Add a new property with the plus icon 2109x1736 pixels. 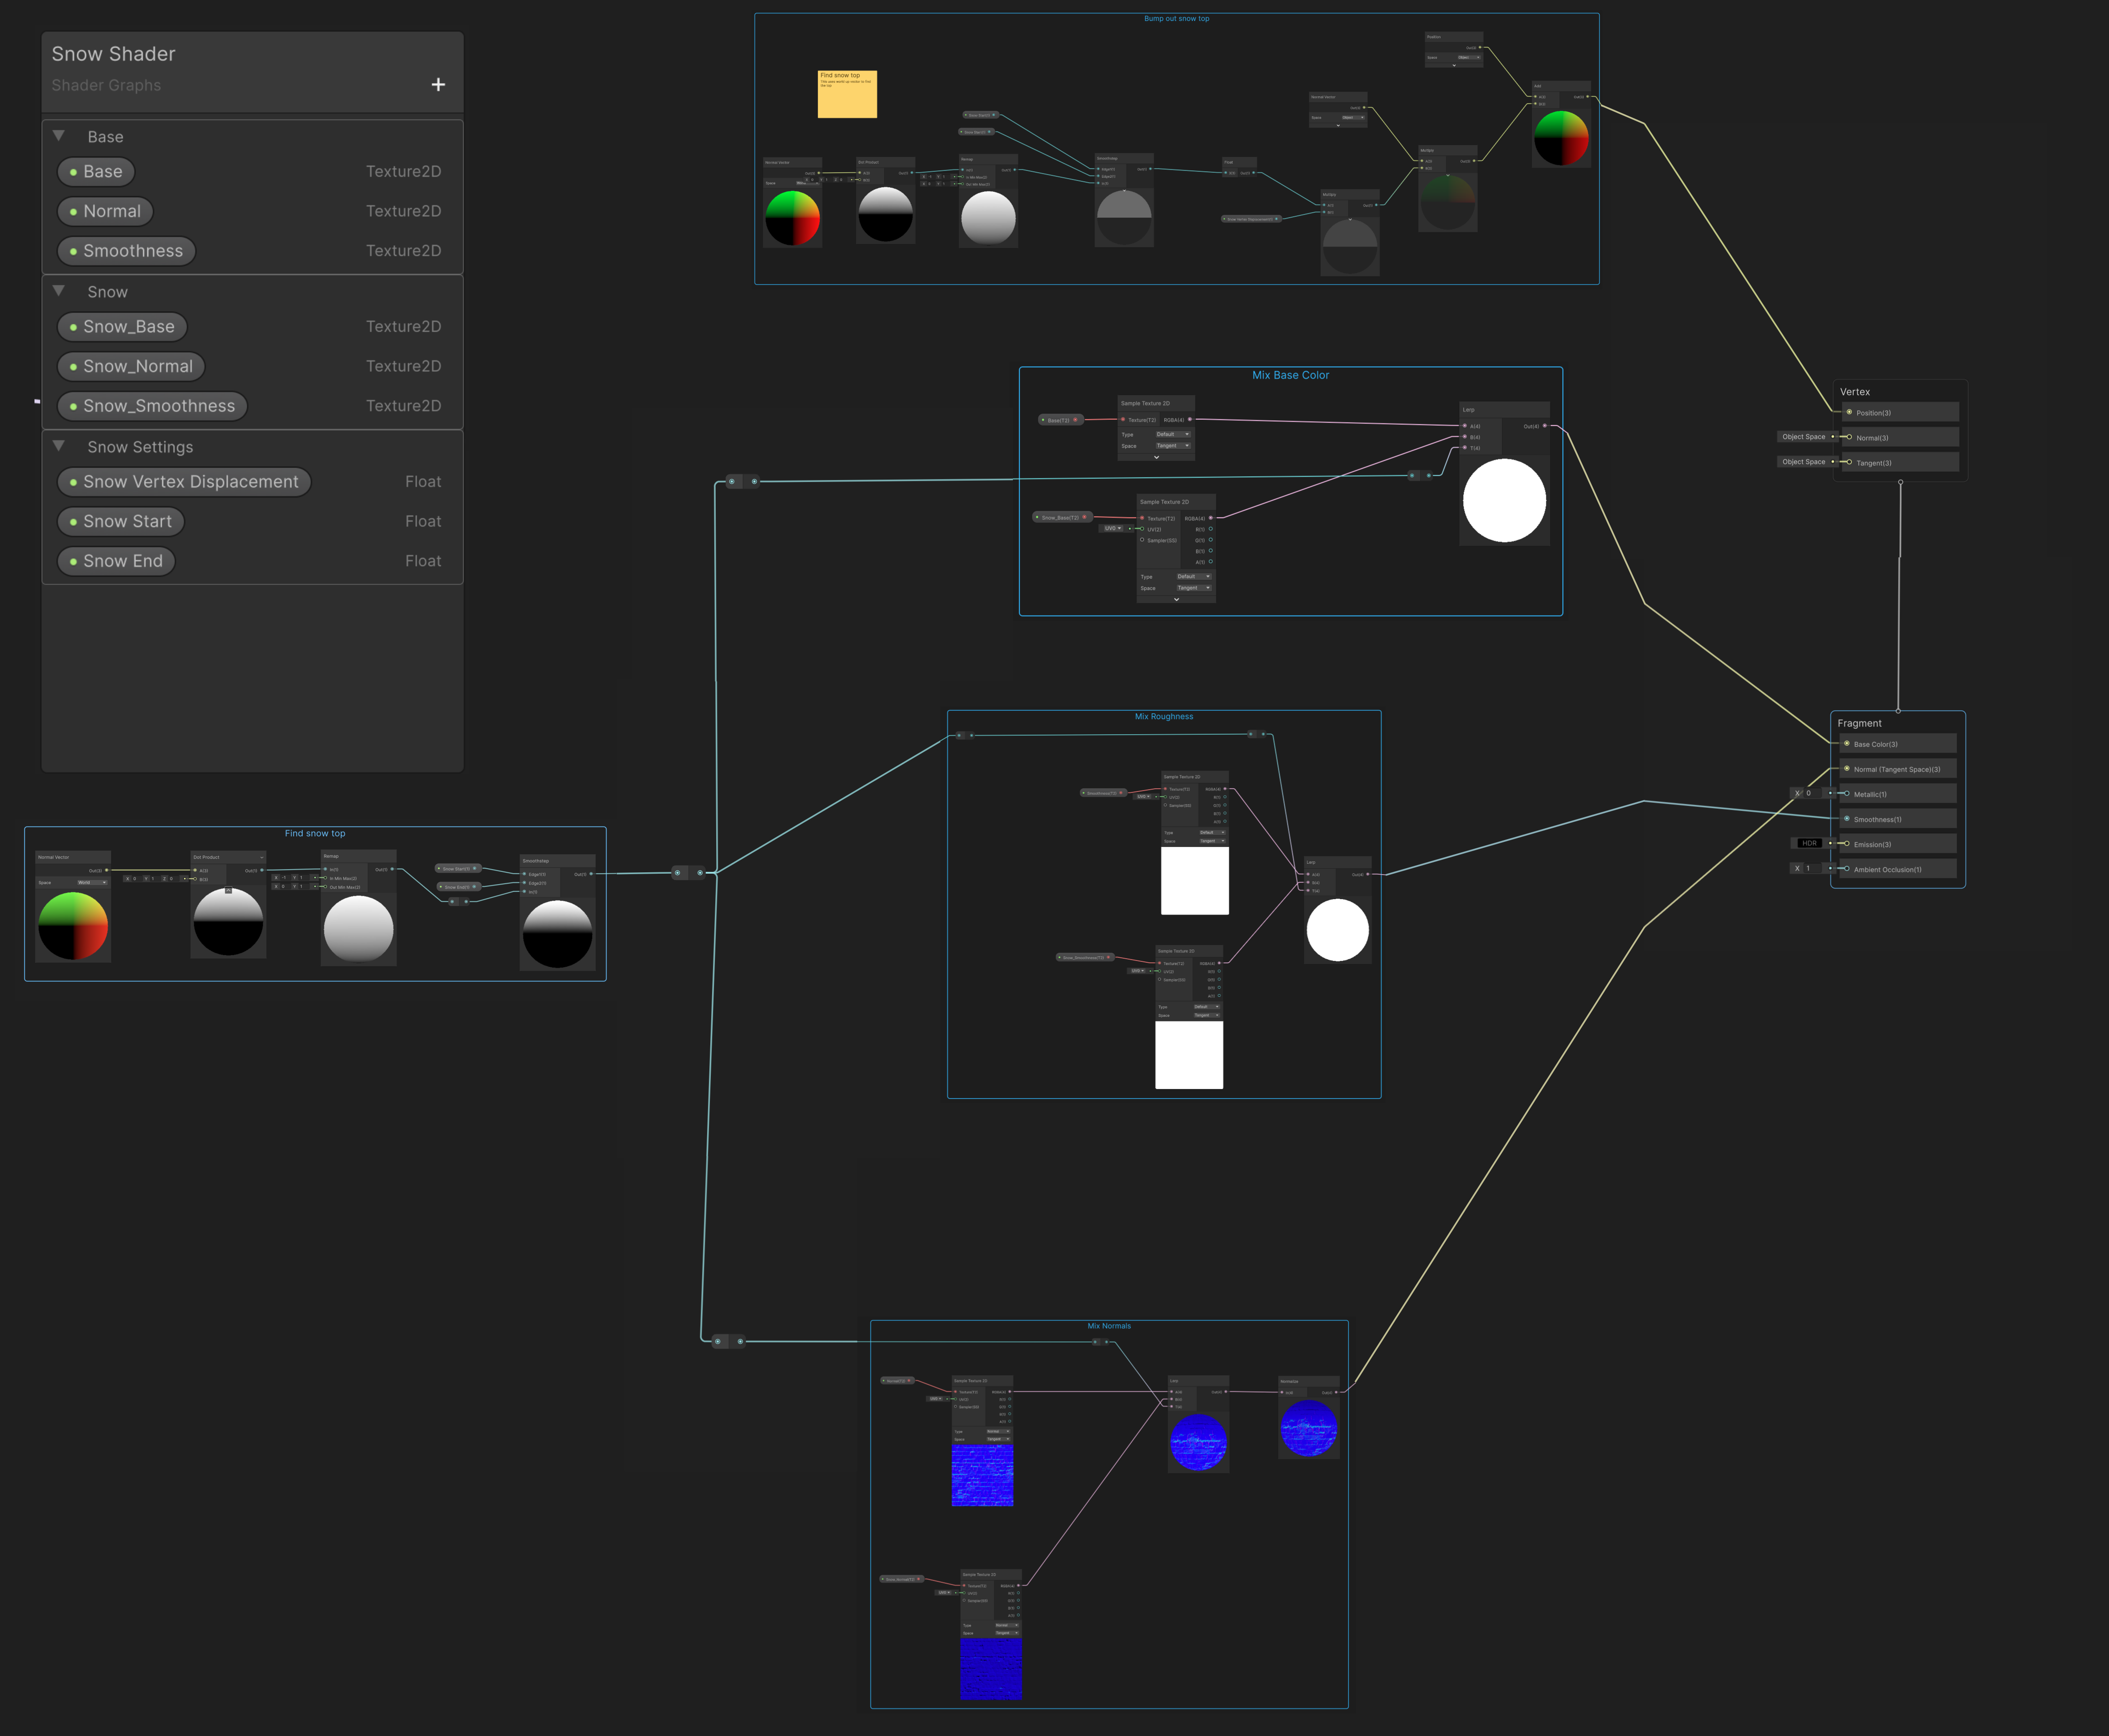[x=438, y=85]
